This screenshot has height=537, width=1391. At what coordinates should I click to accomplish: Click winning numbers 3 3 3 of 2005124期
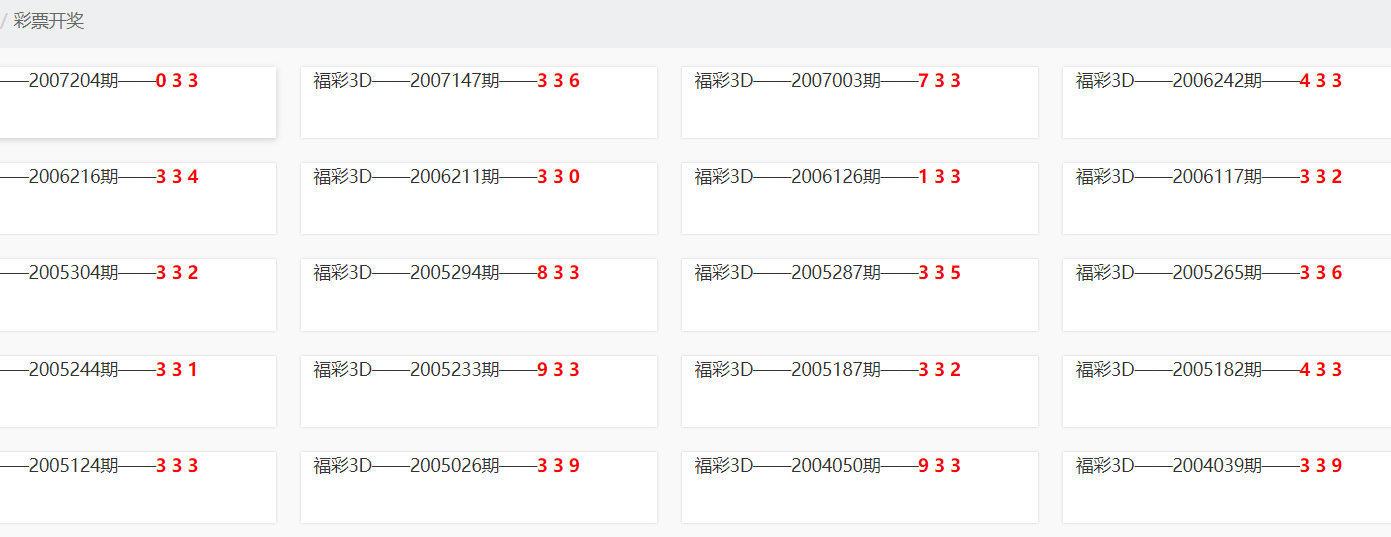(x=178, y=466)
